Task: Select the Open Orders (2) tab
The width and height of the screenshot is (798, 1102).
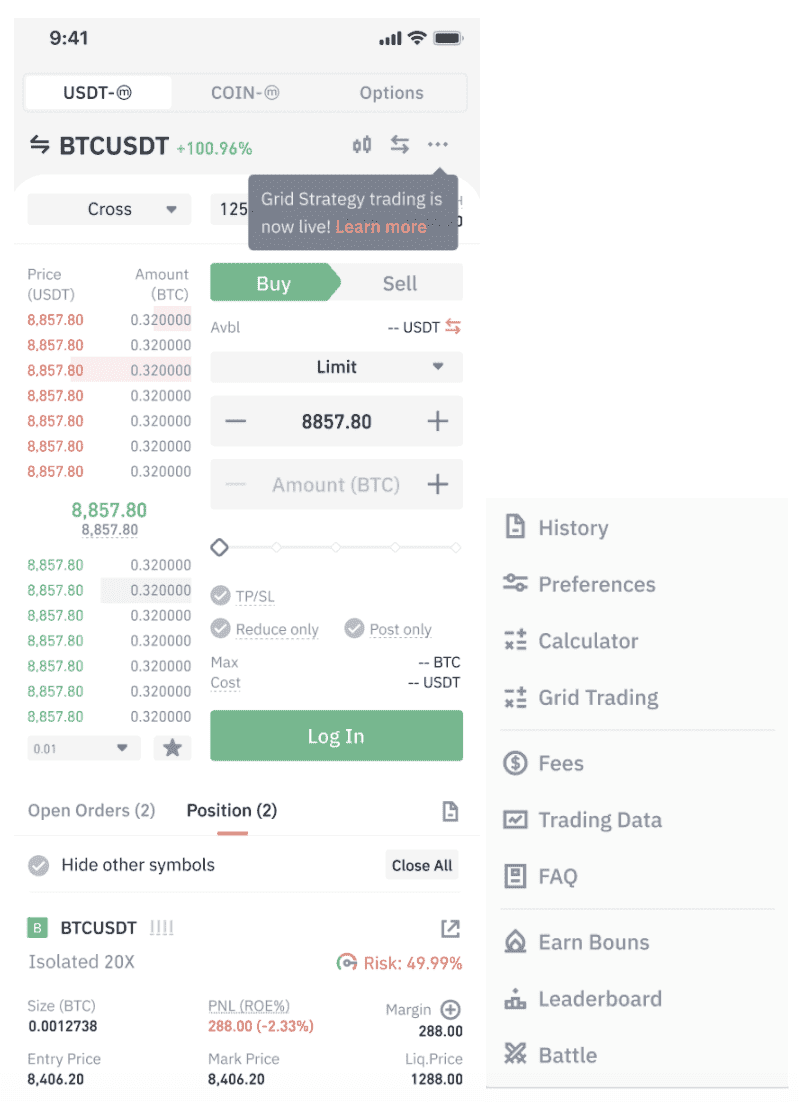Action: pyautogui.click(x=91, y=810)
